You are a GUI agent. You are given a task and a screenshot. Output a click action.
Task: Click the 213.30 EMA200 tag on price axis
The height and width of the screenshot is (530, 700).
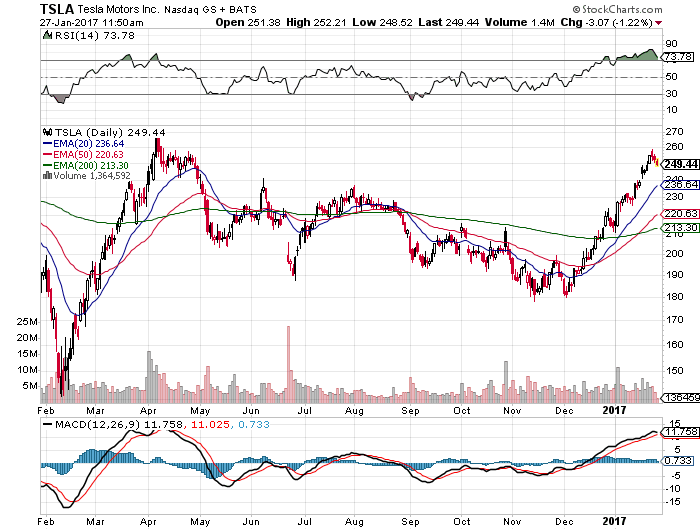coord(680,228)
